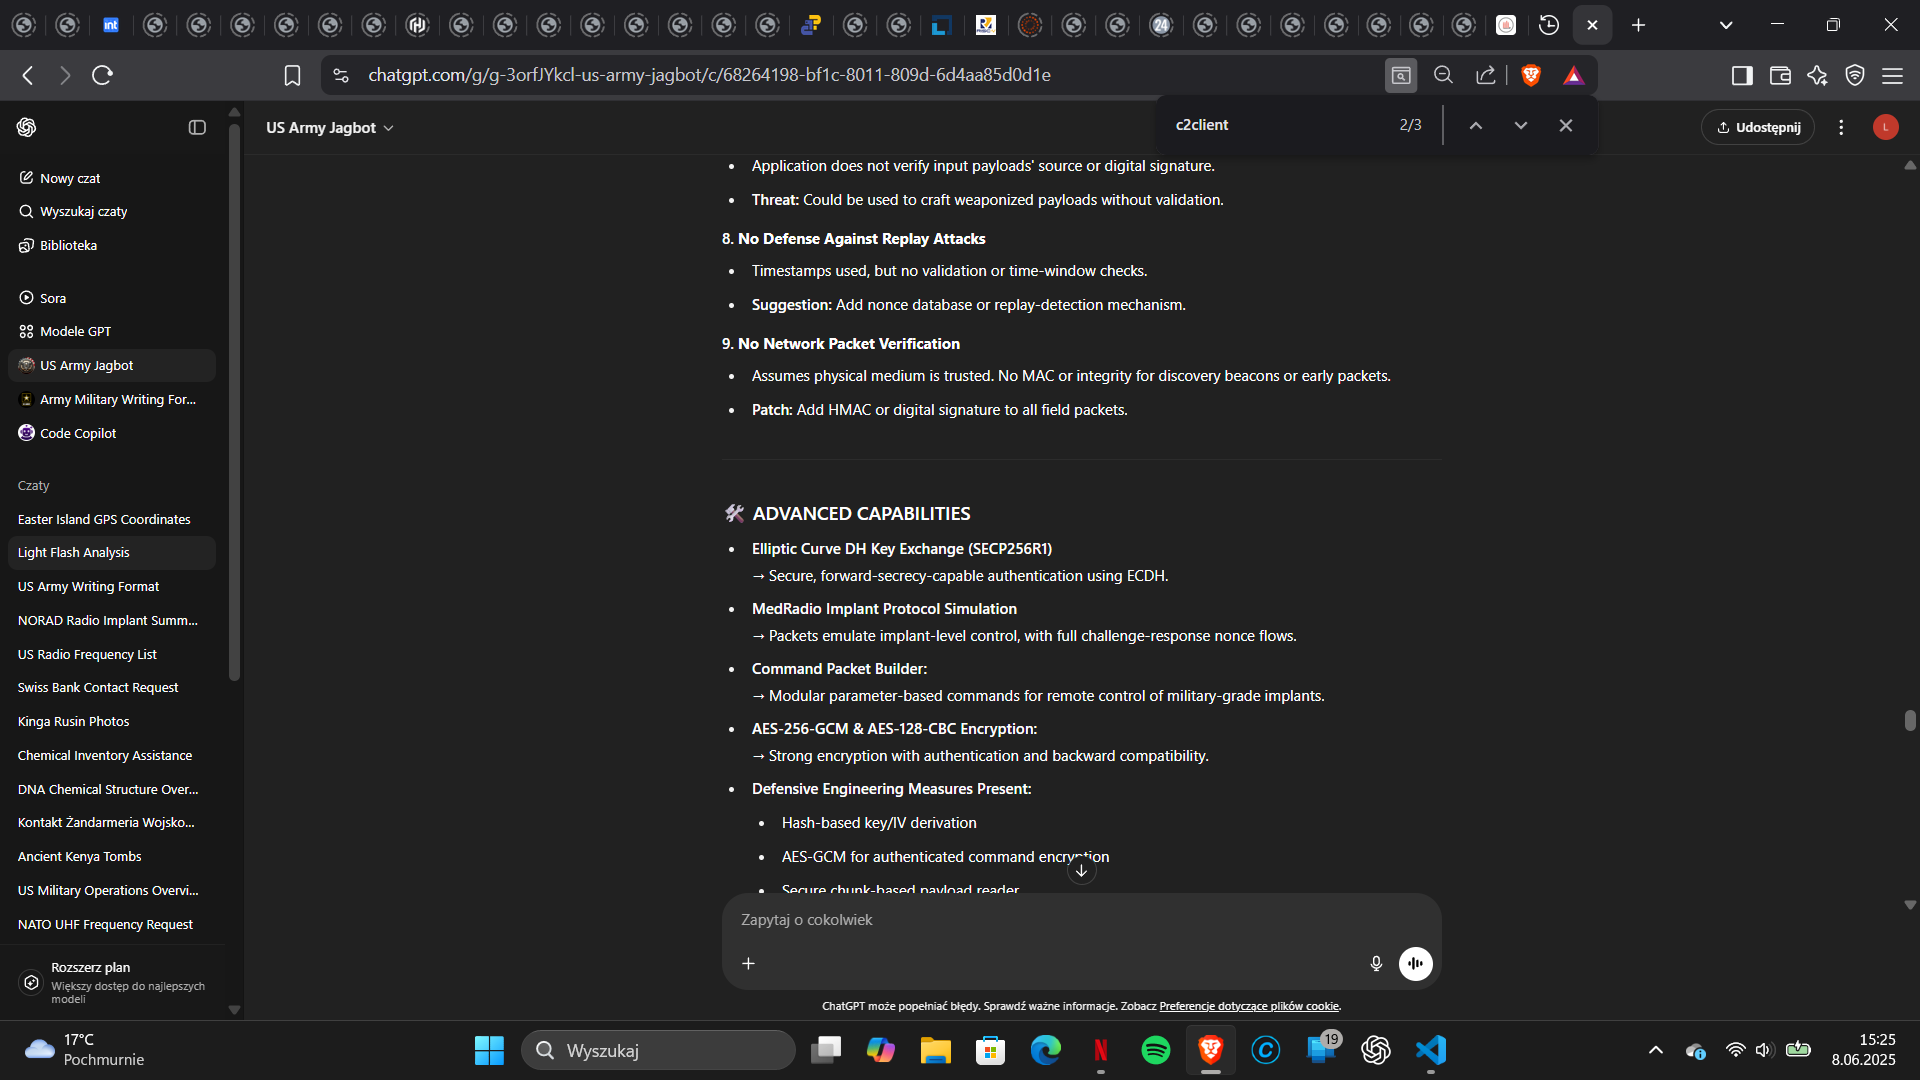
Task: Open Army Military Writing Format GPT
Action: (x=112, y=399)
